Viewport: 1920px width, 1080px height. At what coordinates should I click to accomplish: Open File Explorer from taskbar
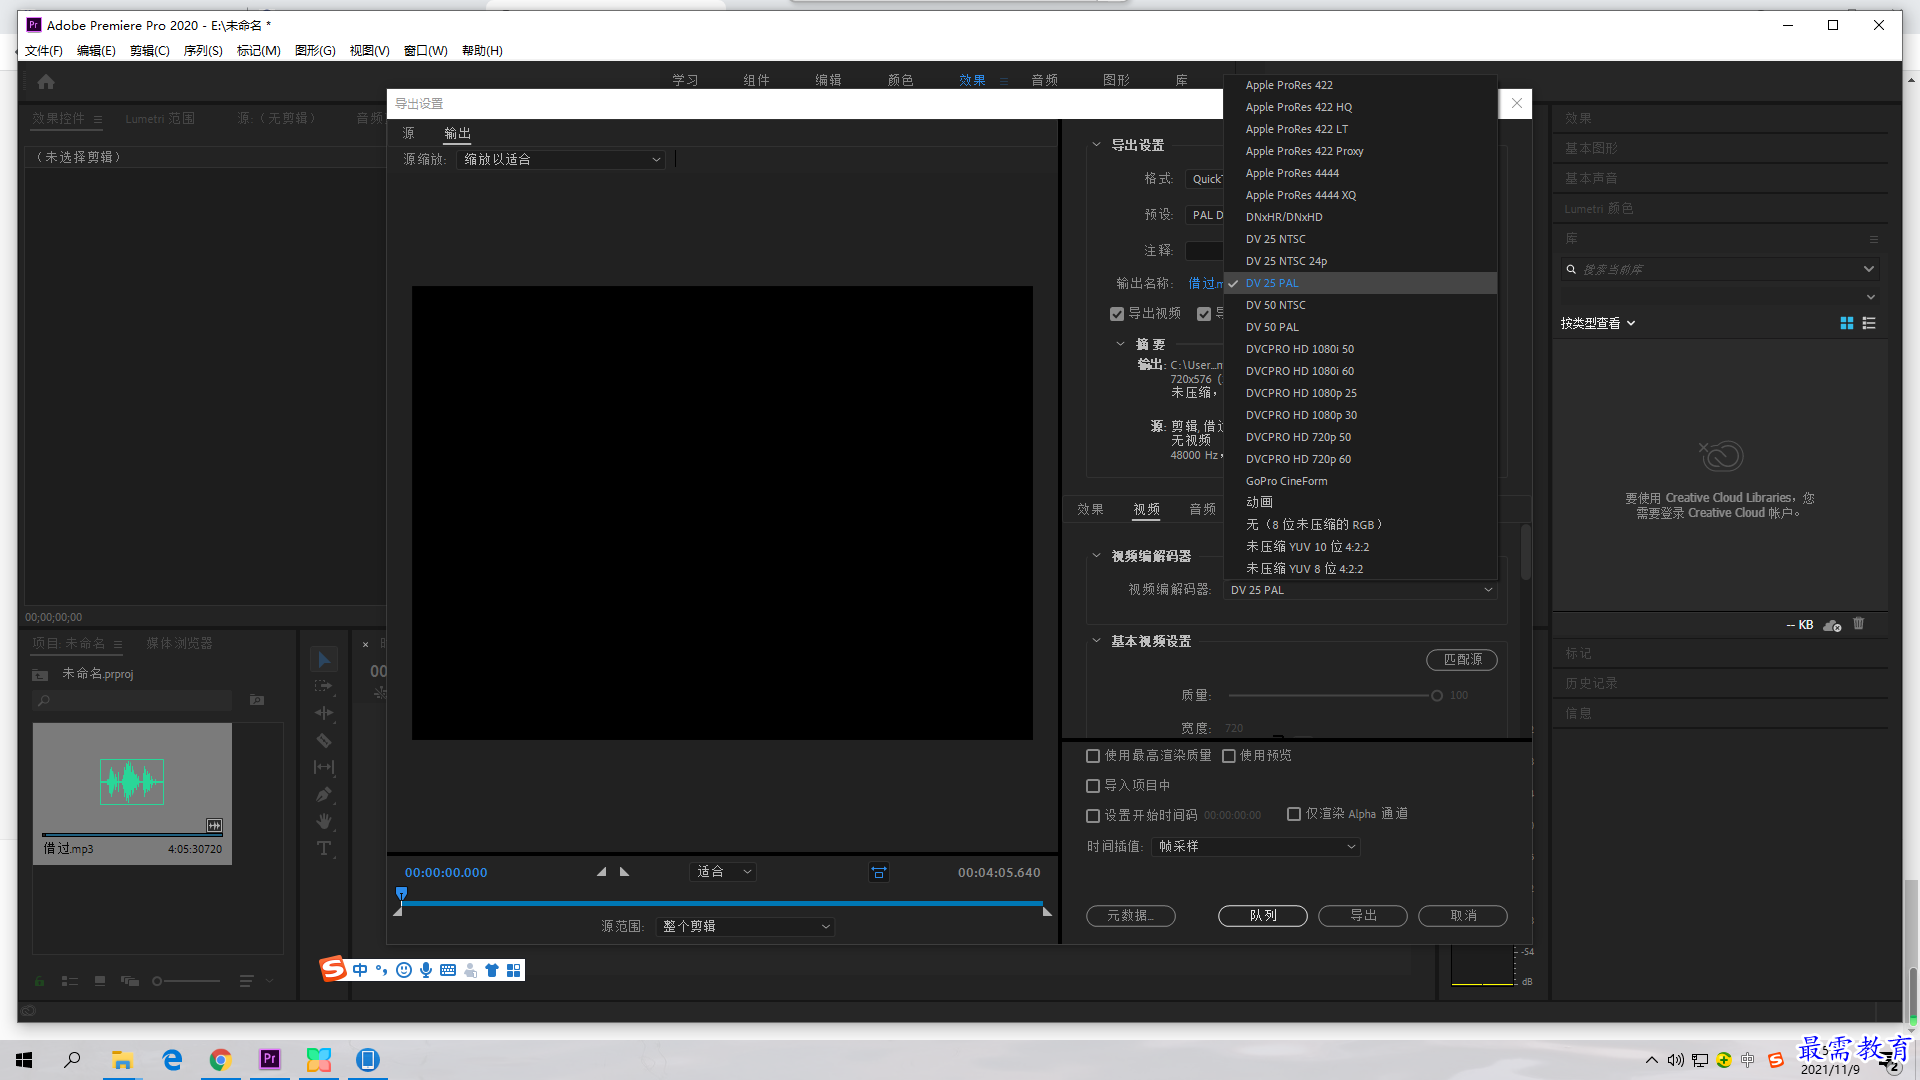point(123,1059)
